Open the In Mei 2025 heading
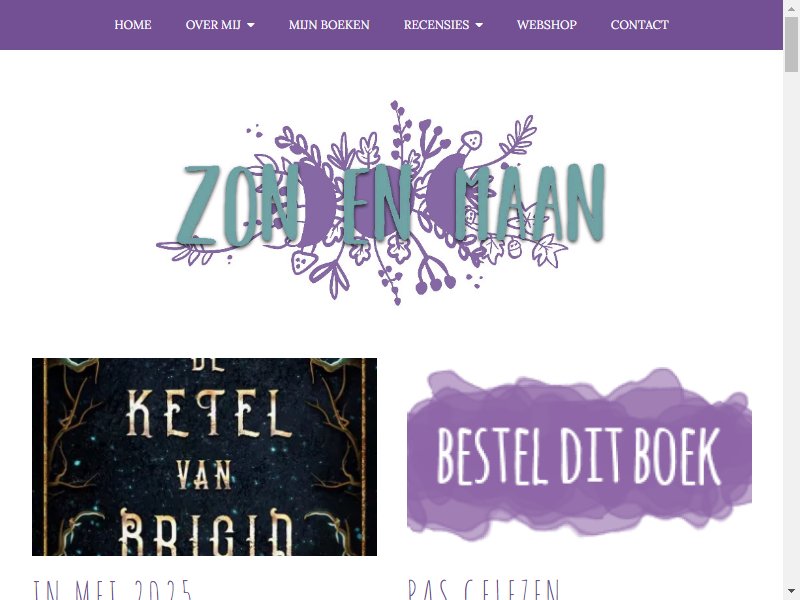This screenshot has height=600, width=800. pos(112,590)
